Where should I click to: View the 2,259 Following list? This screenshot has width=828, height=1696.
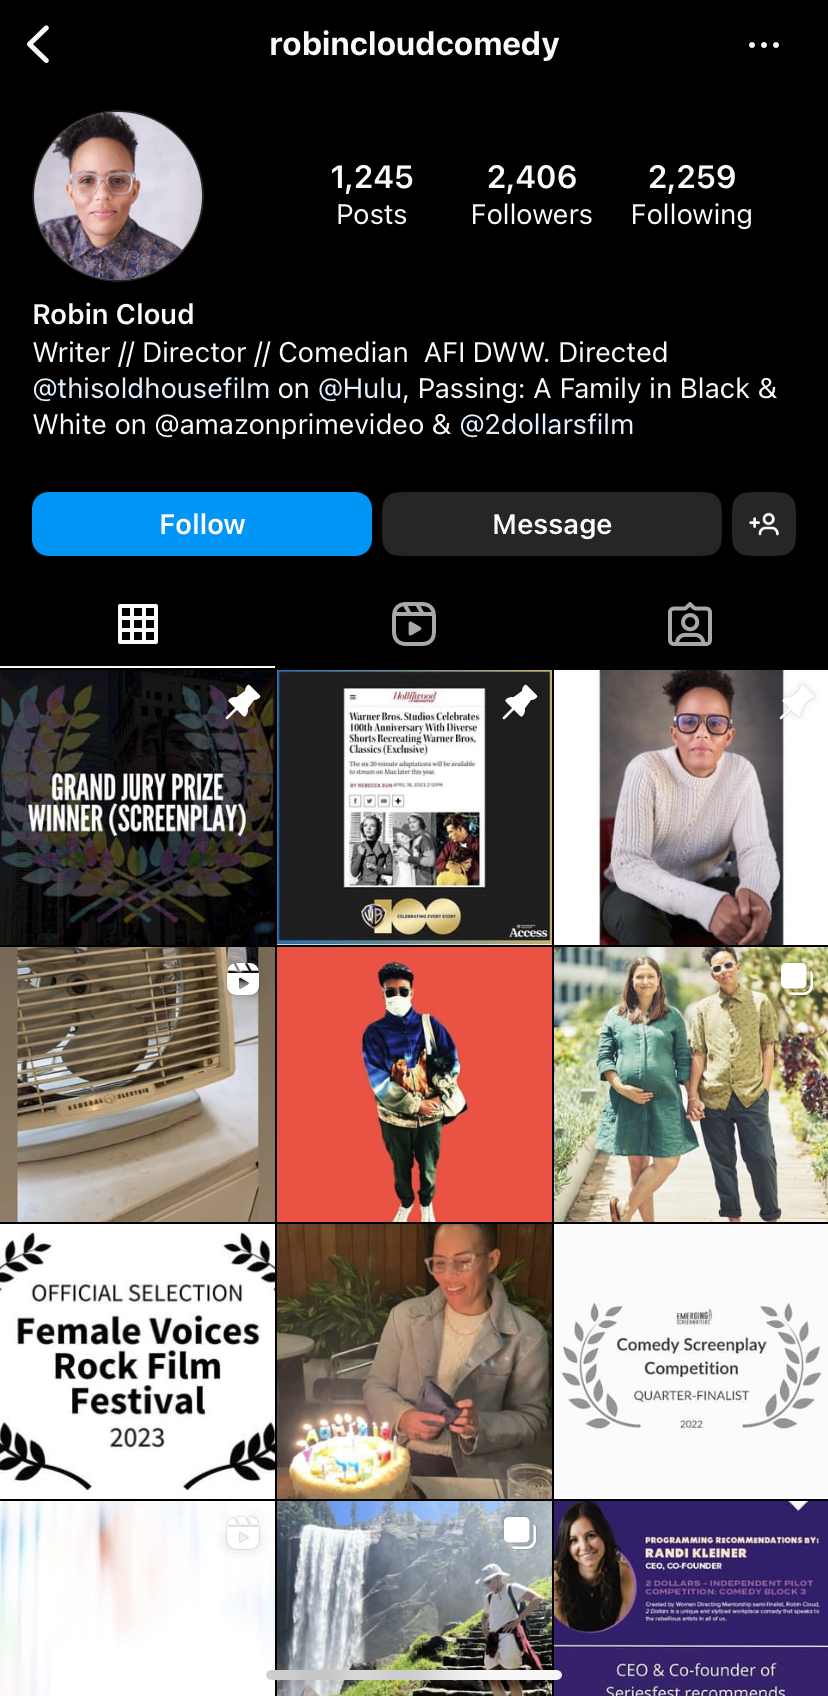[x=692, y=195]
